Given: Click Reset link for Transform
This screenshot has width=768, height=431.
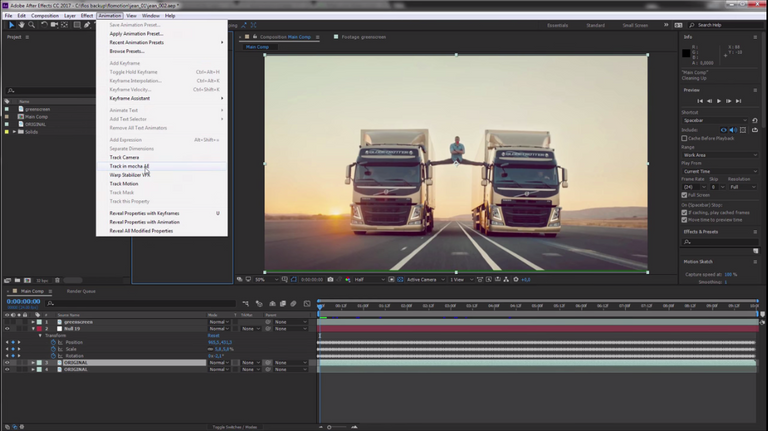Looking at the screenshot, I should pyautogui.click(x=214, y=336).
